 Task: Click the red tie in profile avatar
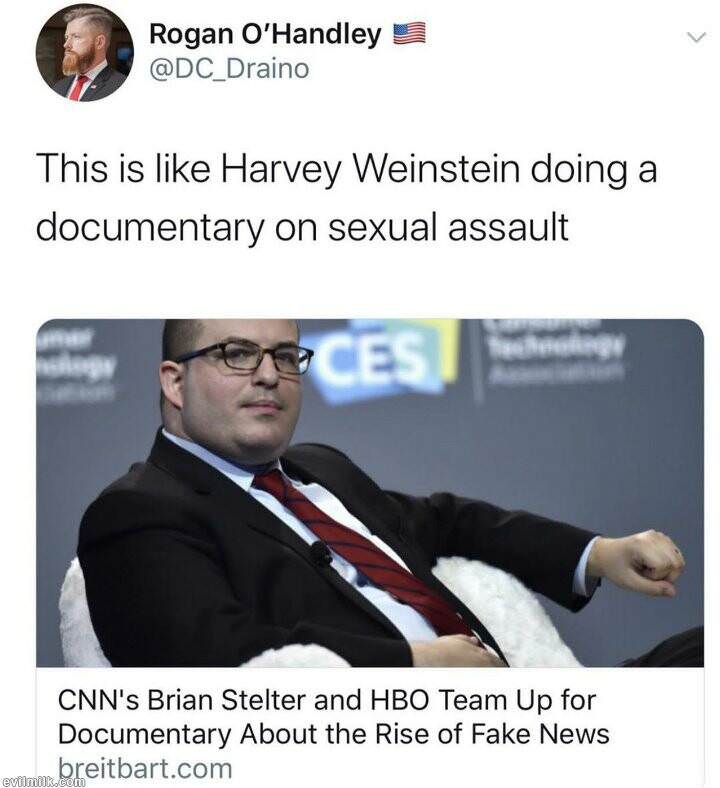[x=78, y=87]
